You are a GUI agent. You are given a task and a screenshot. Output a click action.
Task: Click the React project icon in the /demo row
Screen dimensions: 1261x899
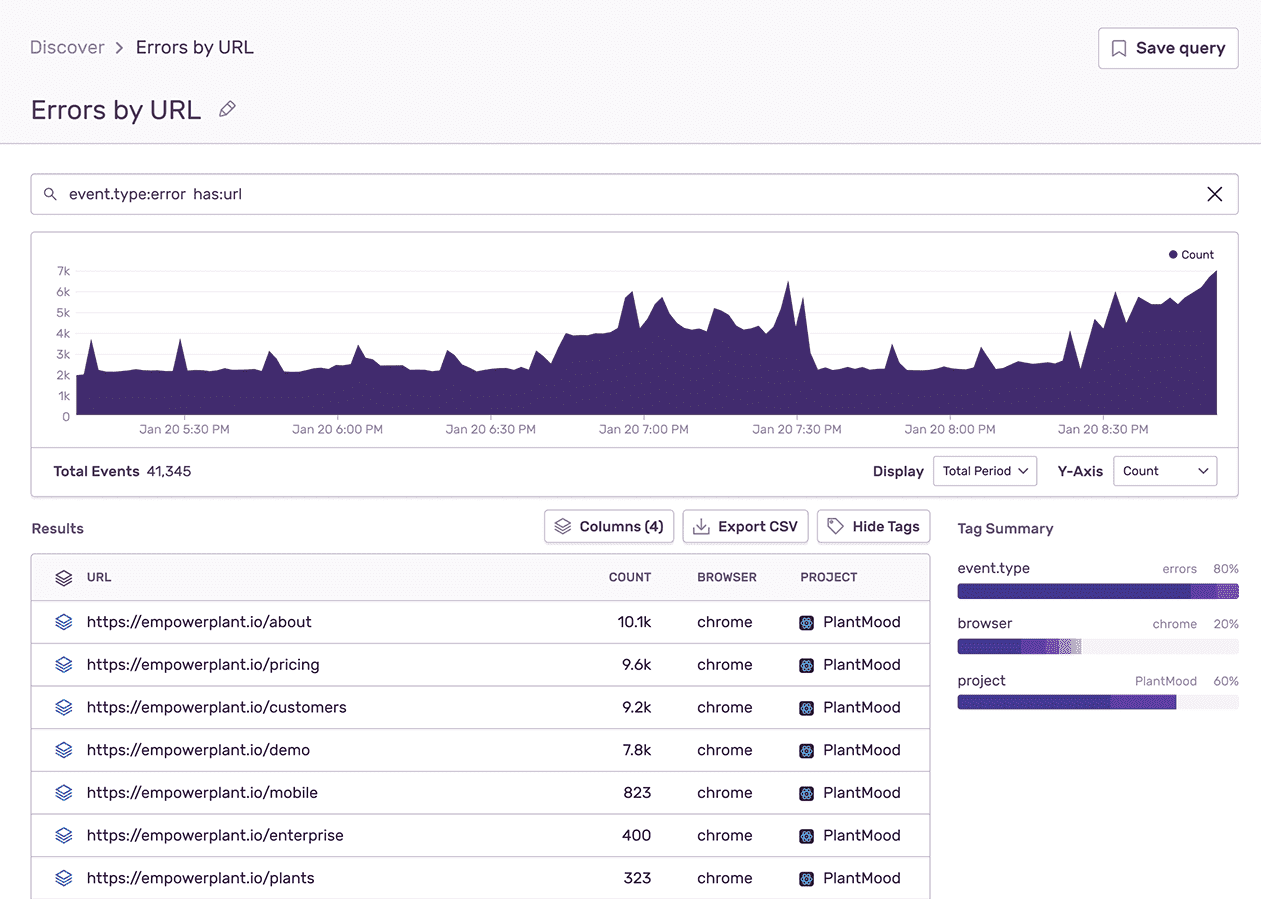click(x=807, y=751)
